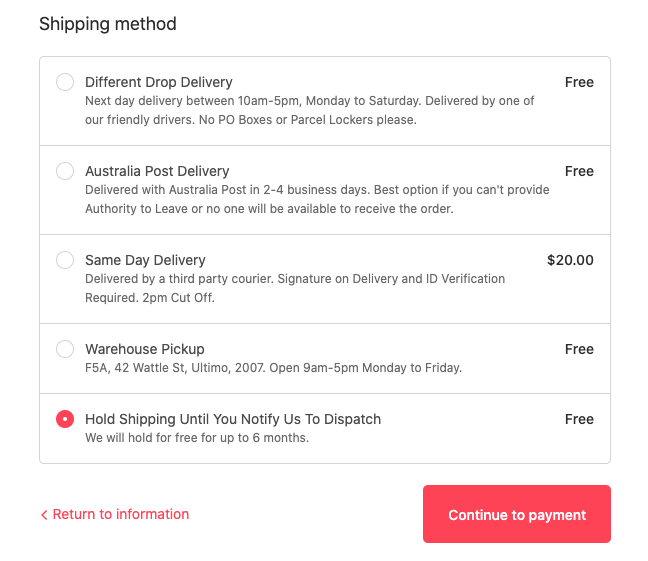Click the $20.00 price of Same Day Delivery
The width and height of the screenshot is (648, 561).
[x=570, y=260]
